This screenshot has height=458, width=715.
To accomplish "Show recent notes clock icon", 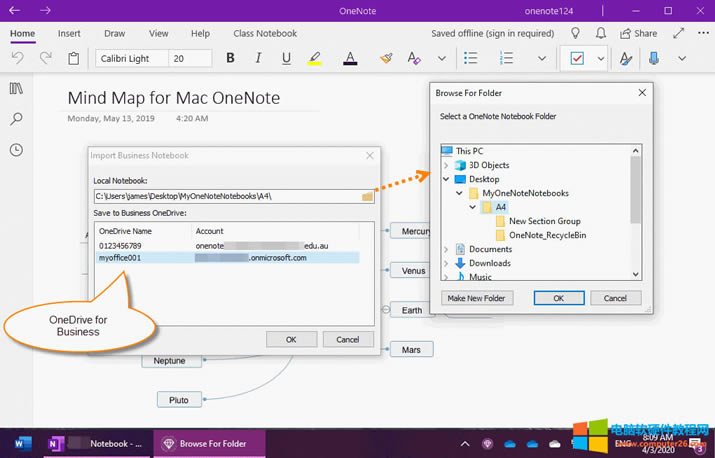I will click(16, 150).
